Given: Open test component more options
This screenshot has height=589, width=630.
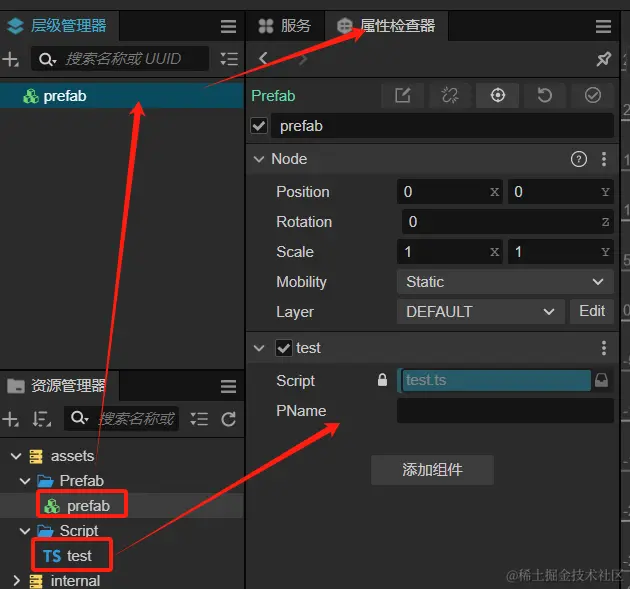Looking at the screenshot, I should tap(603, 348).
